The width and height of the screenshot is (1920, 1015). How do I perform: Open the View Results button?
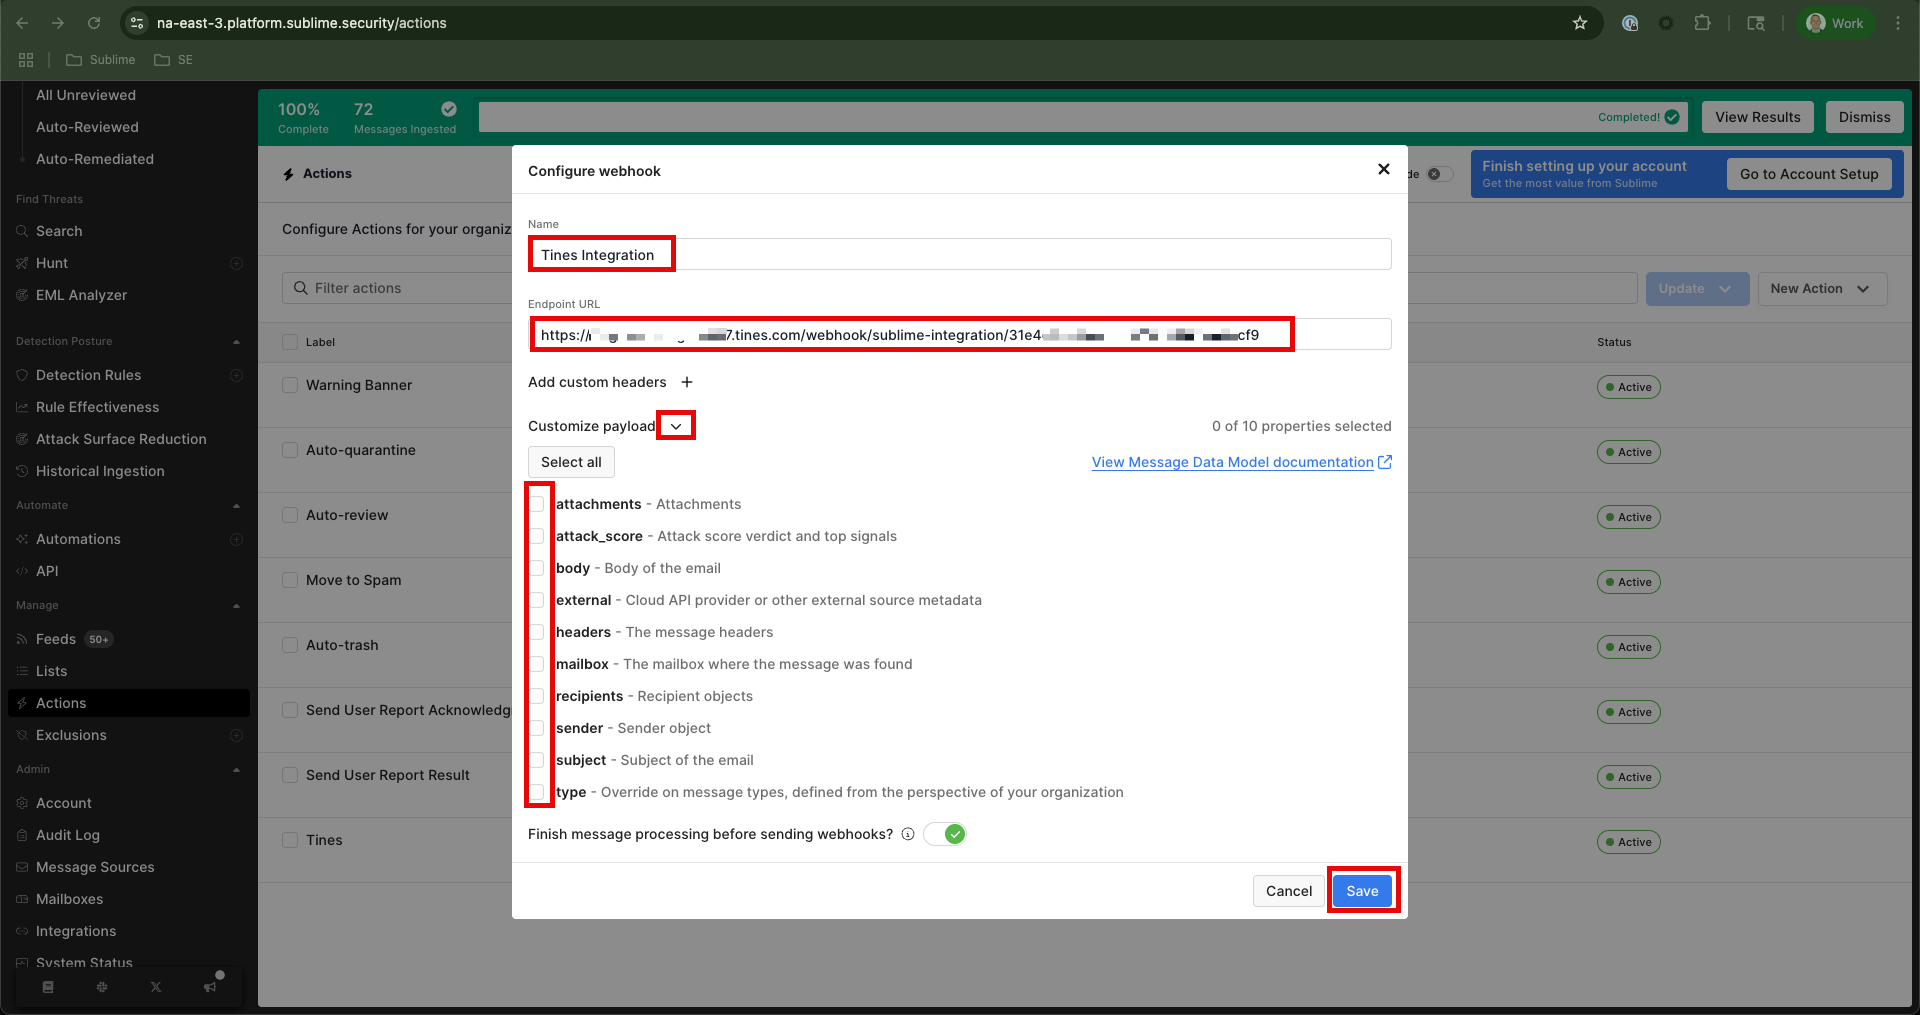[1758, 117]
